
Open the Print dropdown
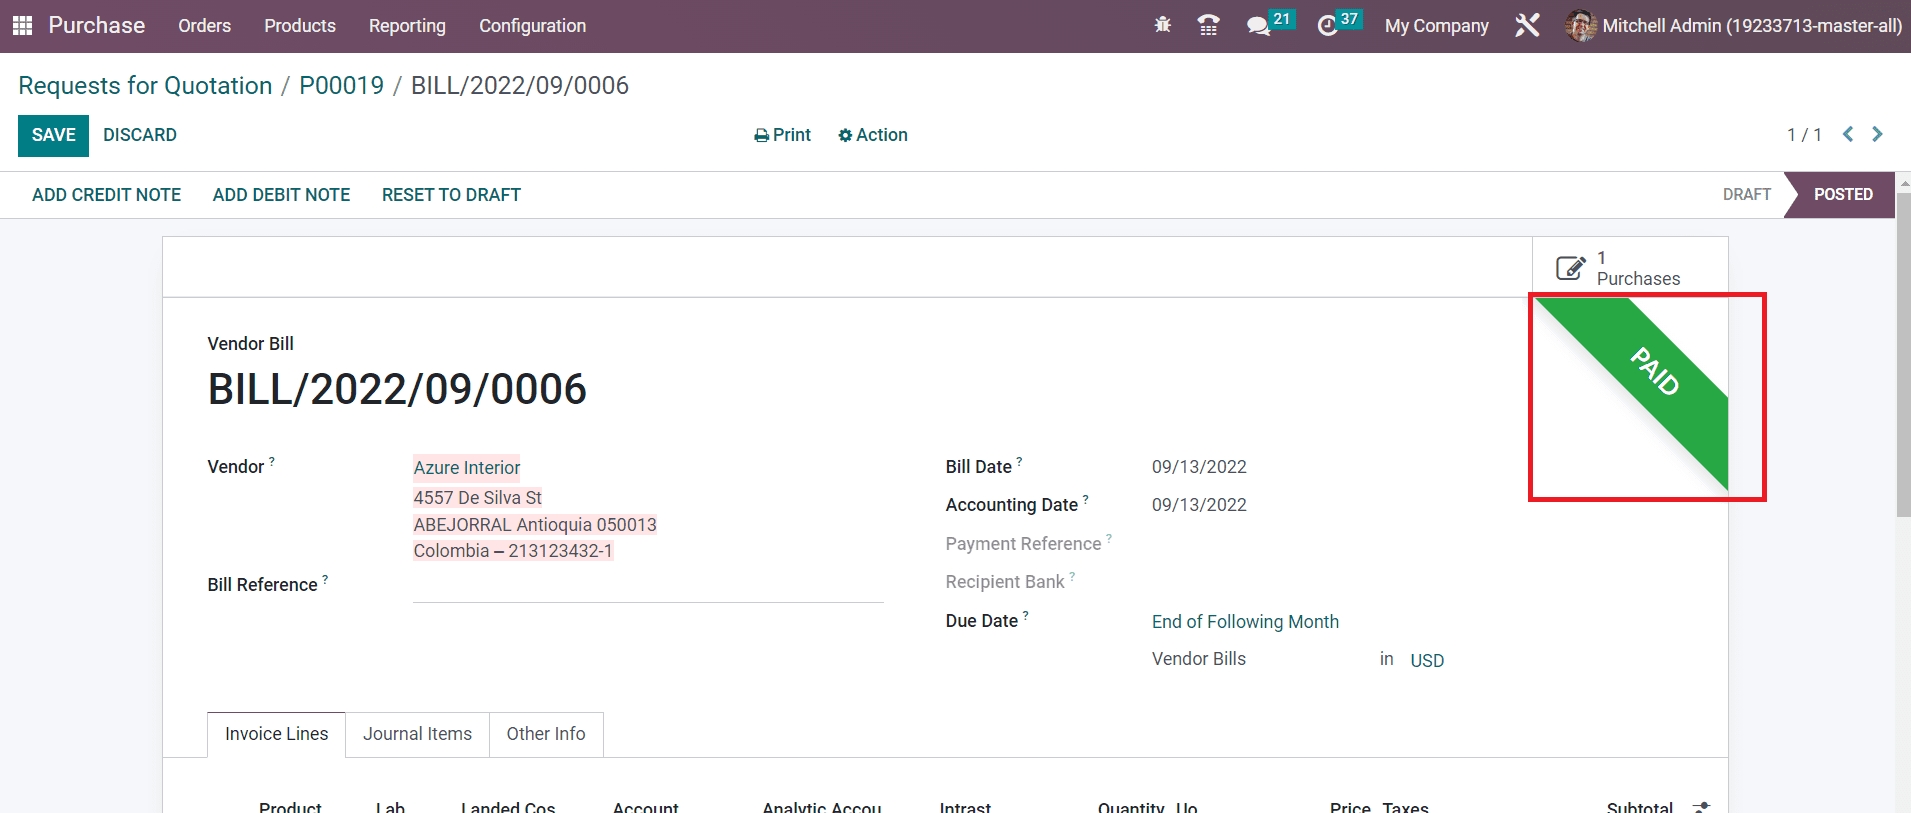pos(782,135)
